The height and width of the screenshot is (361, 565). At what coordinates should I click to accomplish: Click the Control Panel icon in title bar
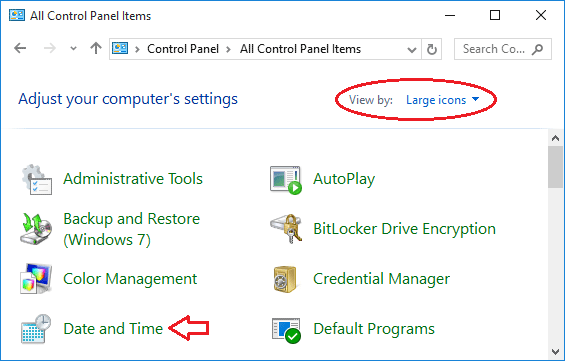[x=17, y=15]
